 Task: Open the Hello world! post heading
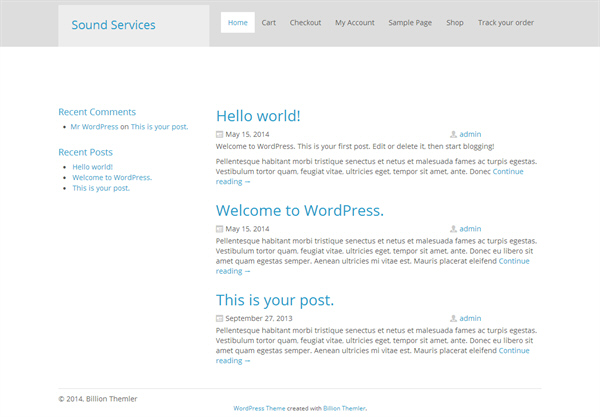click(258, 116)
